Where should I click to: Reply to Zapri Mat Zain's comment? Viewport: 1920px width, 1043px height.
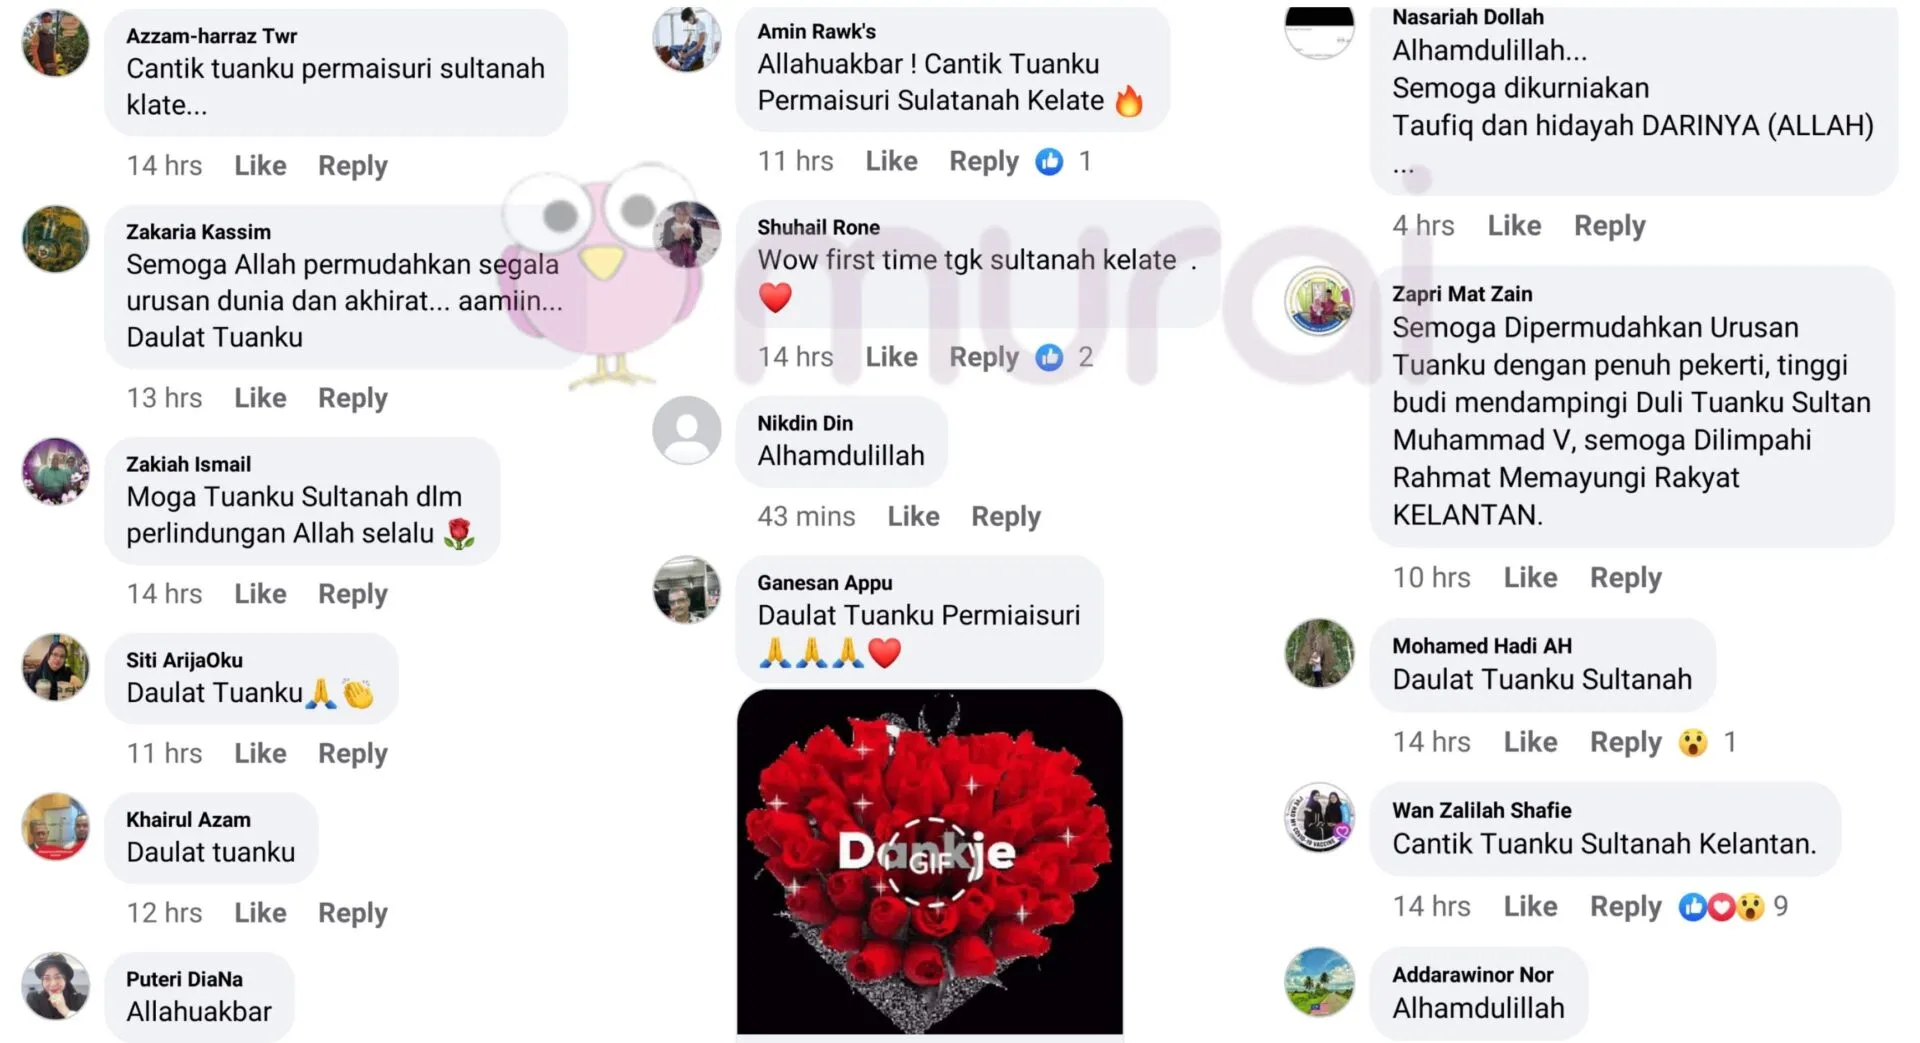click(1626, 578)
